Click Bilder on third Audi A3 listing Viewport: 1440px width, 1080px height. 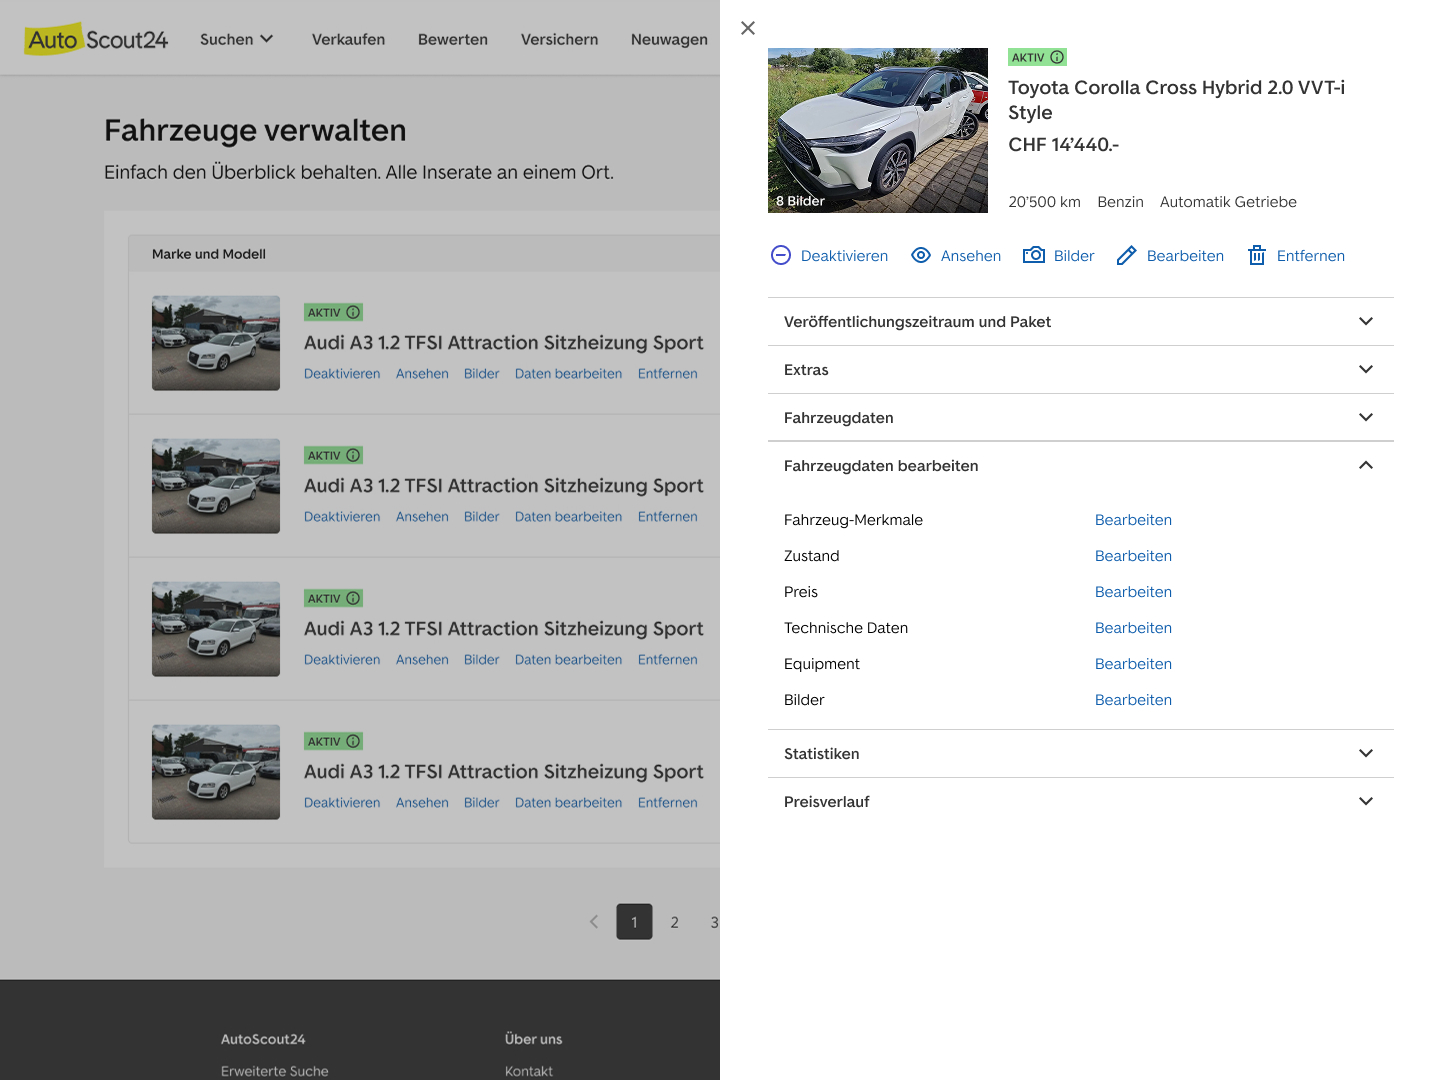[x=481, y=660]
